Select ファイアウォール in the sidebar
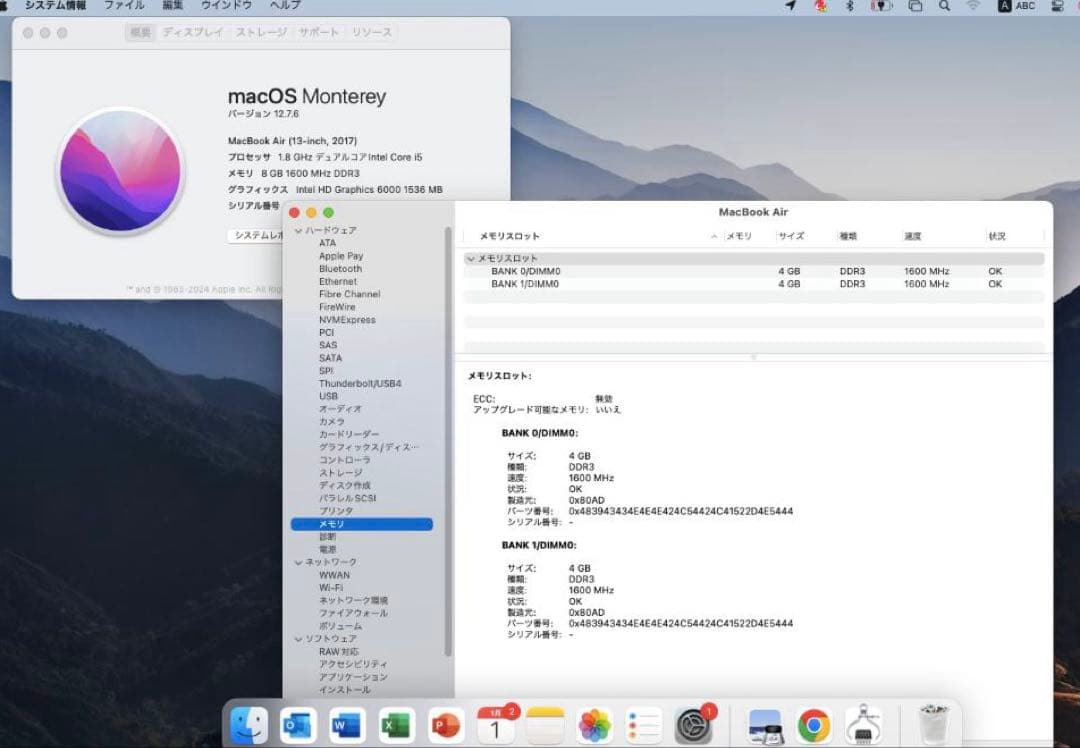The image size is (1080, 748). click(353, 614)
